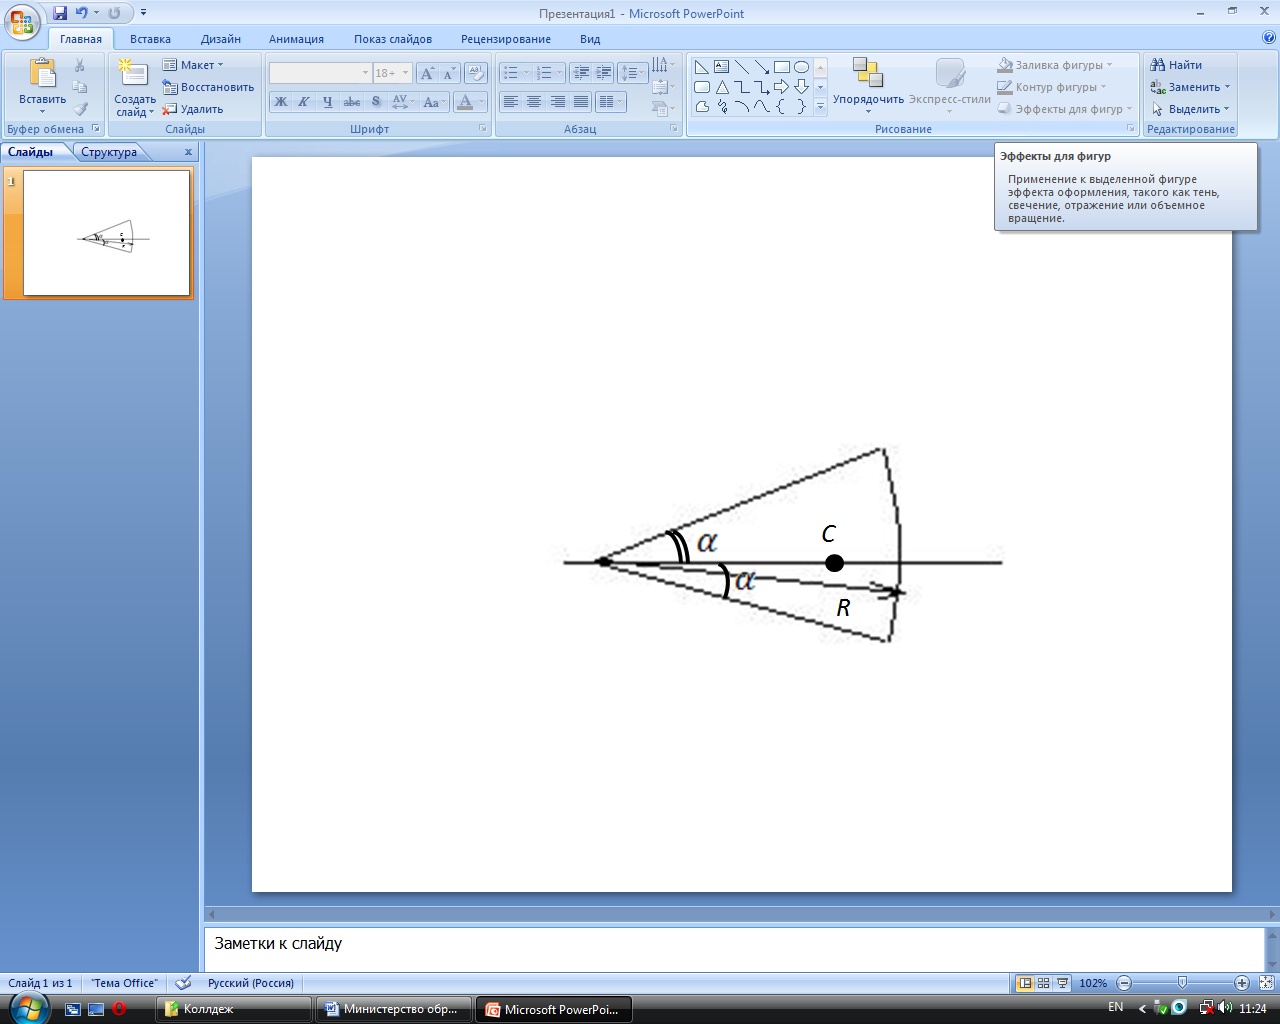The width and height of the screenshot is (1280, 1024).
Task: Open the Вставка ribbon tab
Action: (150, 39)
